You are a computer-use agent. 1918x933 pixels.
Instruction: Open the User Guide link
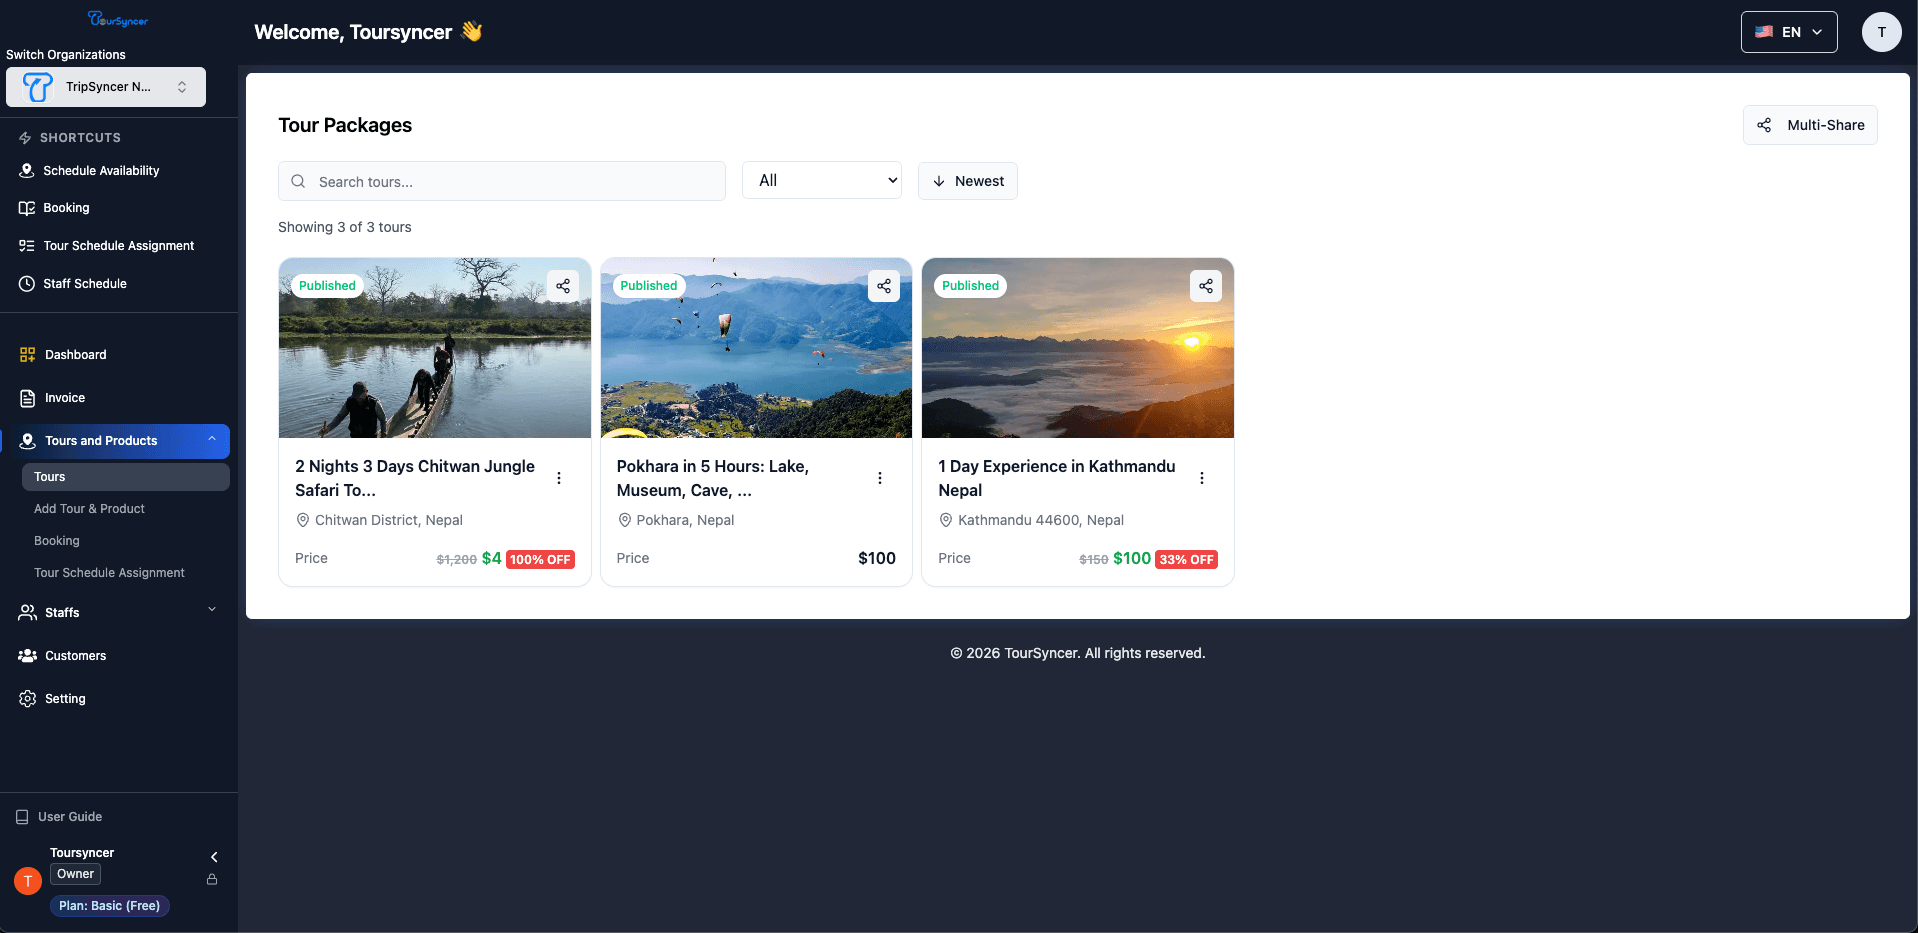70,817
